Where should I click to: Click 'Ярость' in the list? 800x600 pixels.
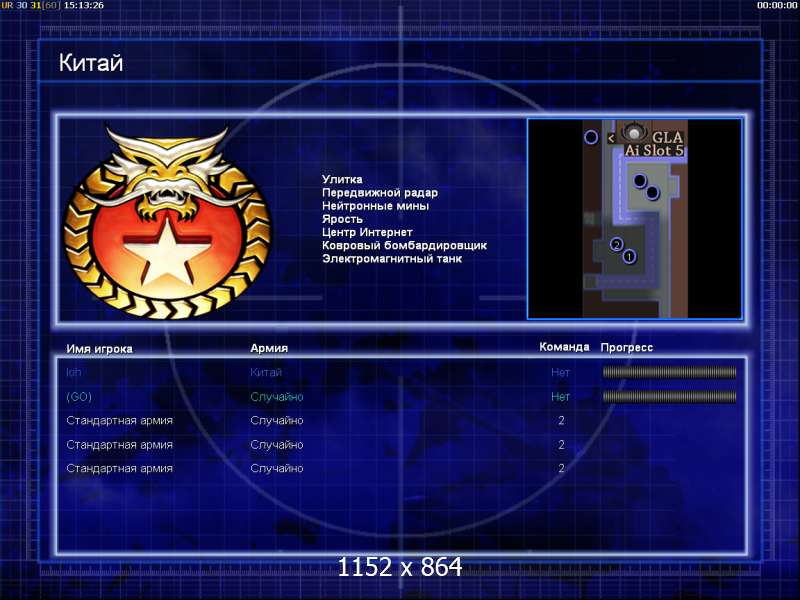click(x=342, y=219)
